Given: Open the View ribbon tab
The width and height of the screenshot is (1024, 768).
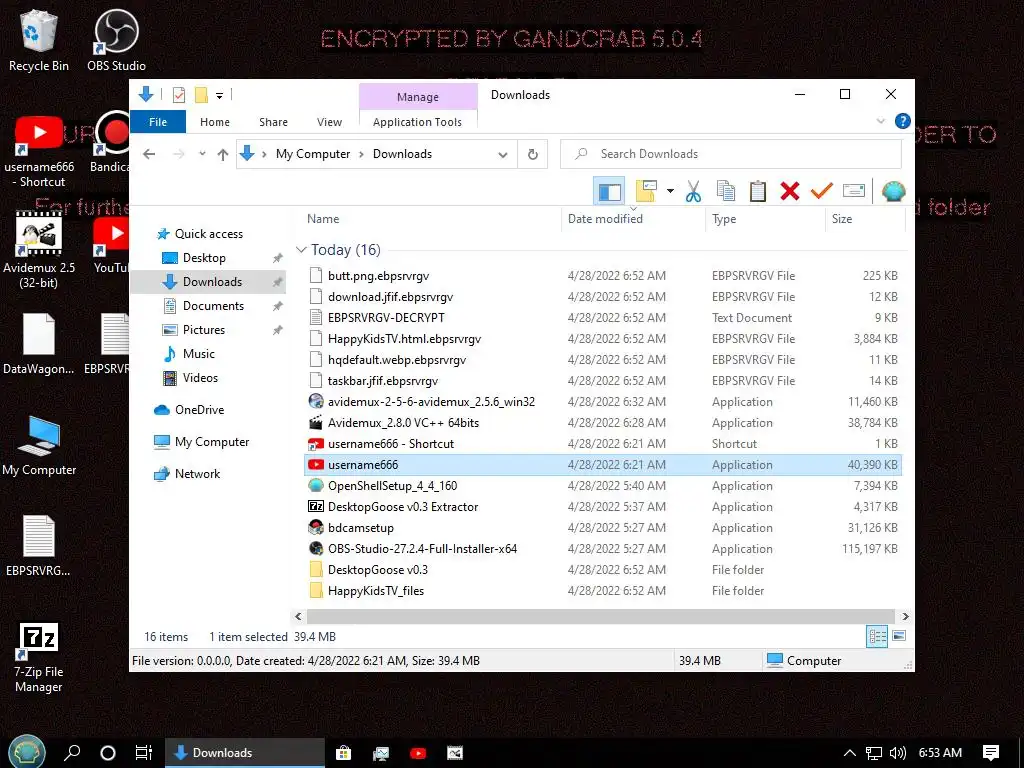Looking at the screenshot, I should click(329, 122).
